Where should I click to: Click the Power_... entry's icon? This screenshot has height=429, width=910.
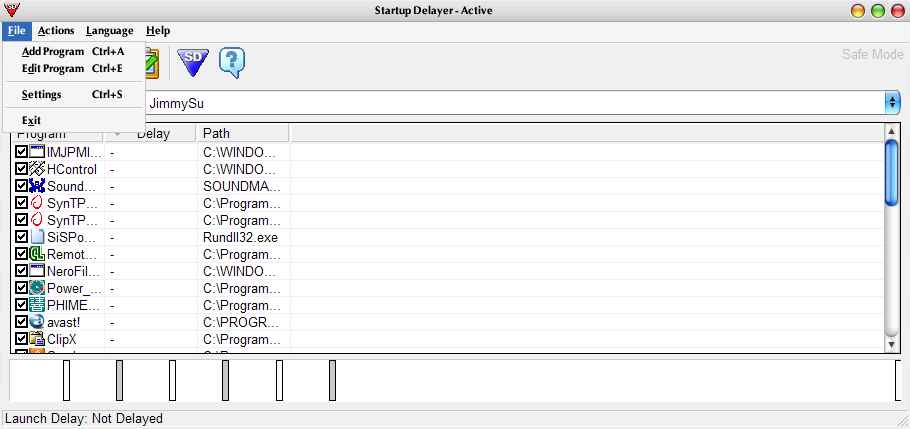pyautogui.click(x=37, y=288)
